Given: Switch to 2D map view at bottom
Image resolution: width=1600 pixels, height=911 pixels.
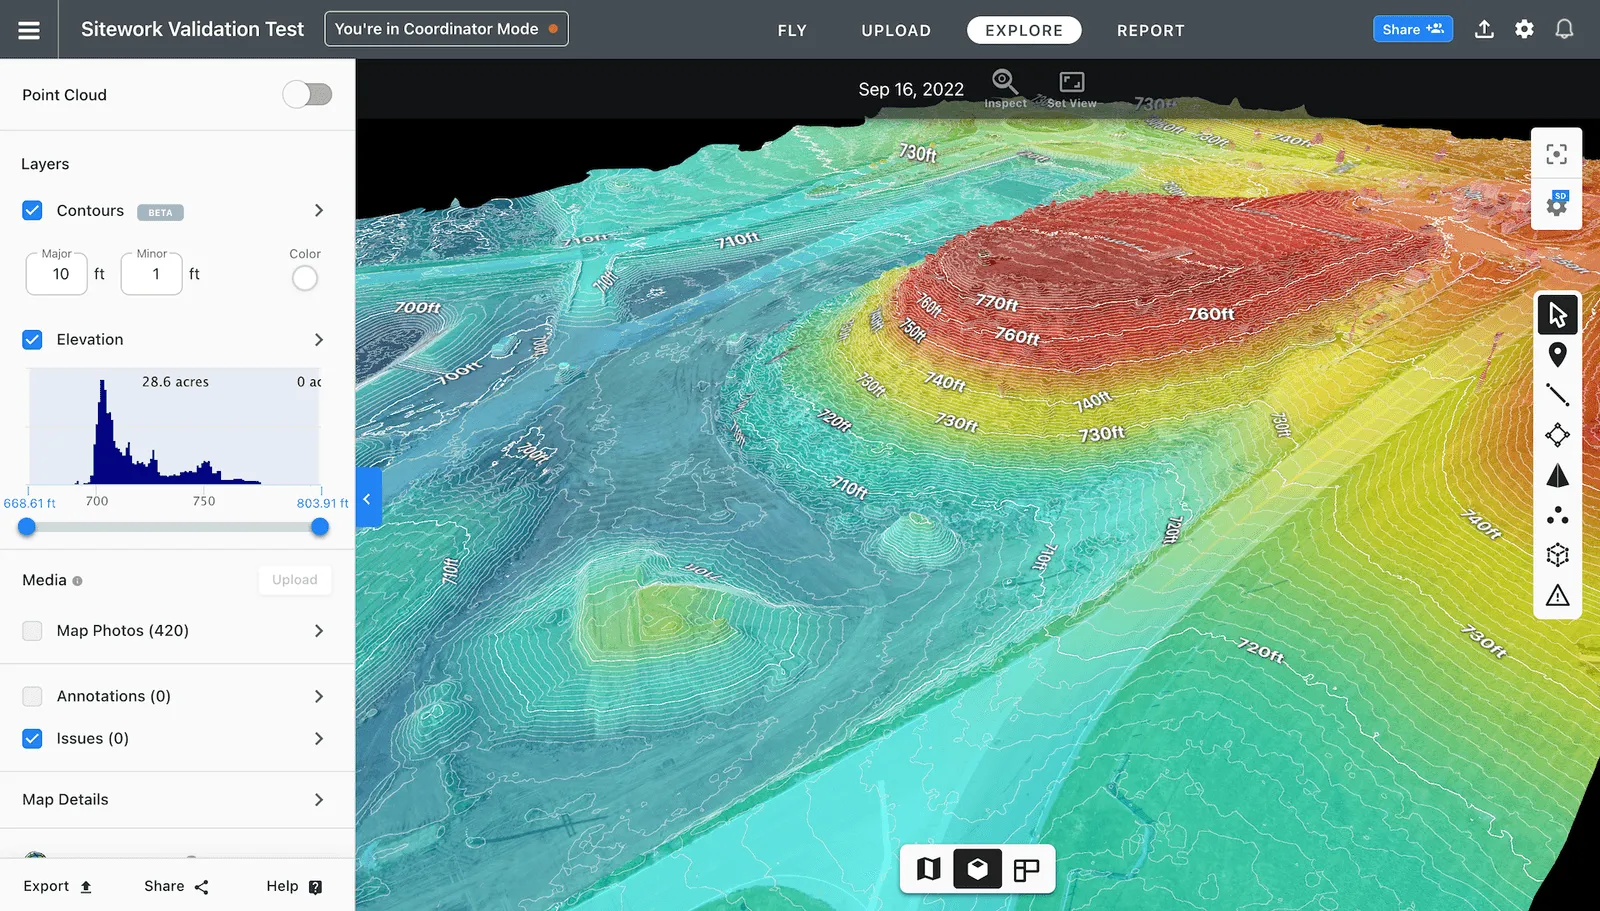Looking at the screenshot, I should pos(928,869).
